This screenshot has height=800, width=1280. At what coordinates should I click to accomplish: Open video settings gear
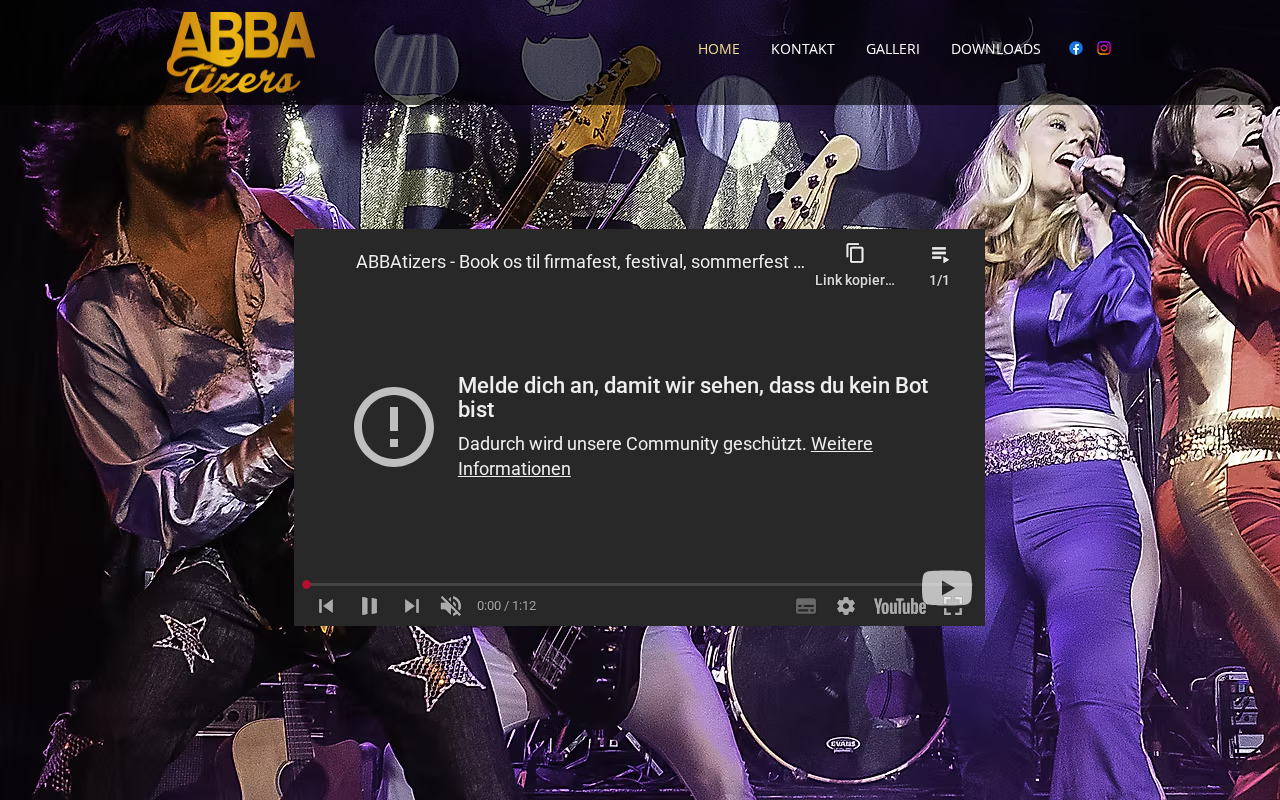point(846,606)
